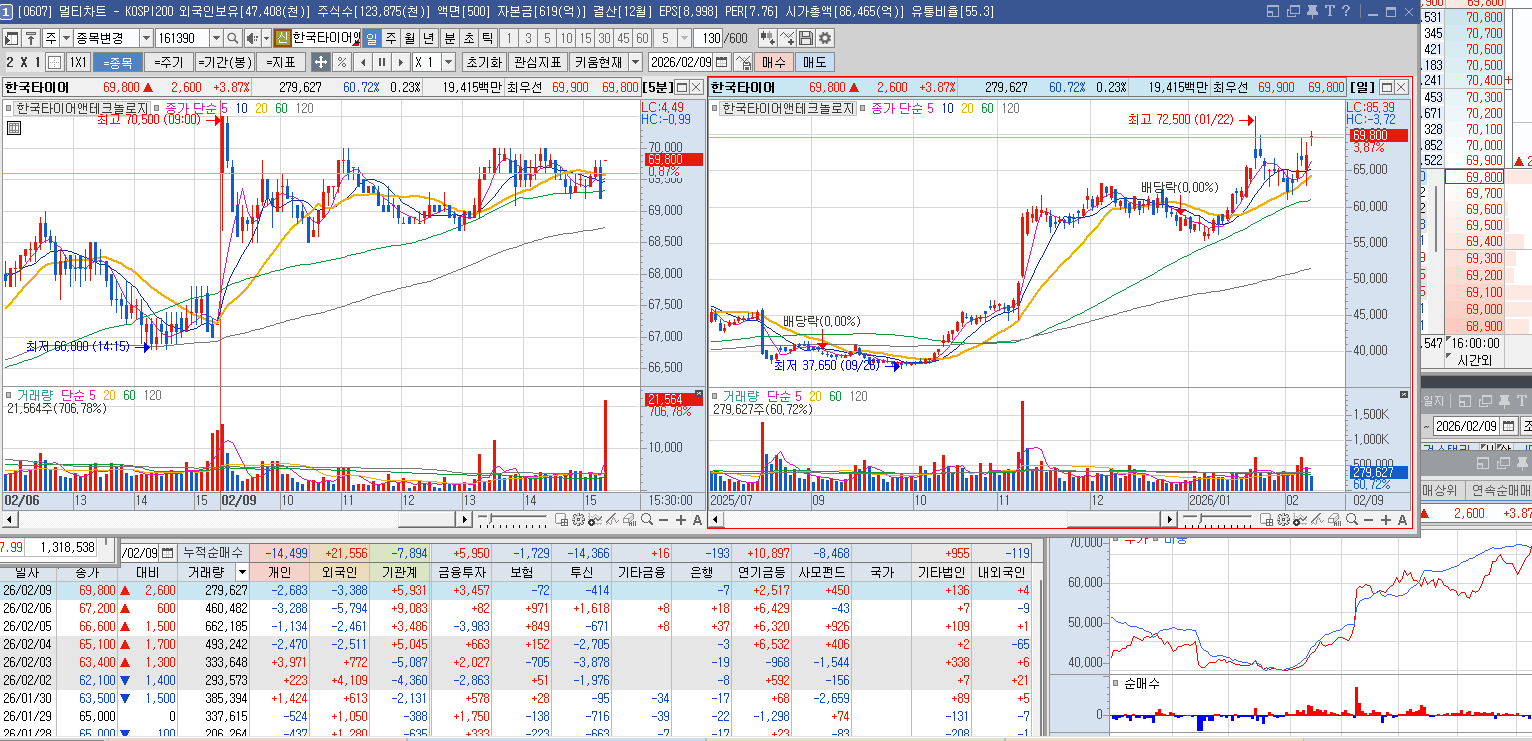The width and height of the screenshot is (1532, 741).
Task: Select the 년 (yearly) period toggle
Action: pyautogui.click(x=428, y=38)
